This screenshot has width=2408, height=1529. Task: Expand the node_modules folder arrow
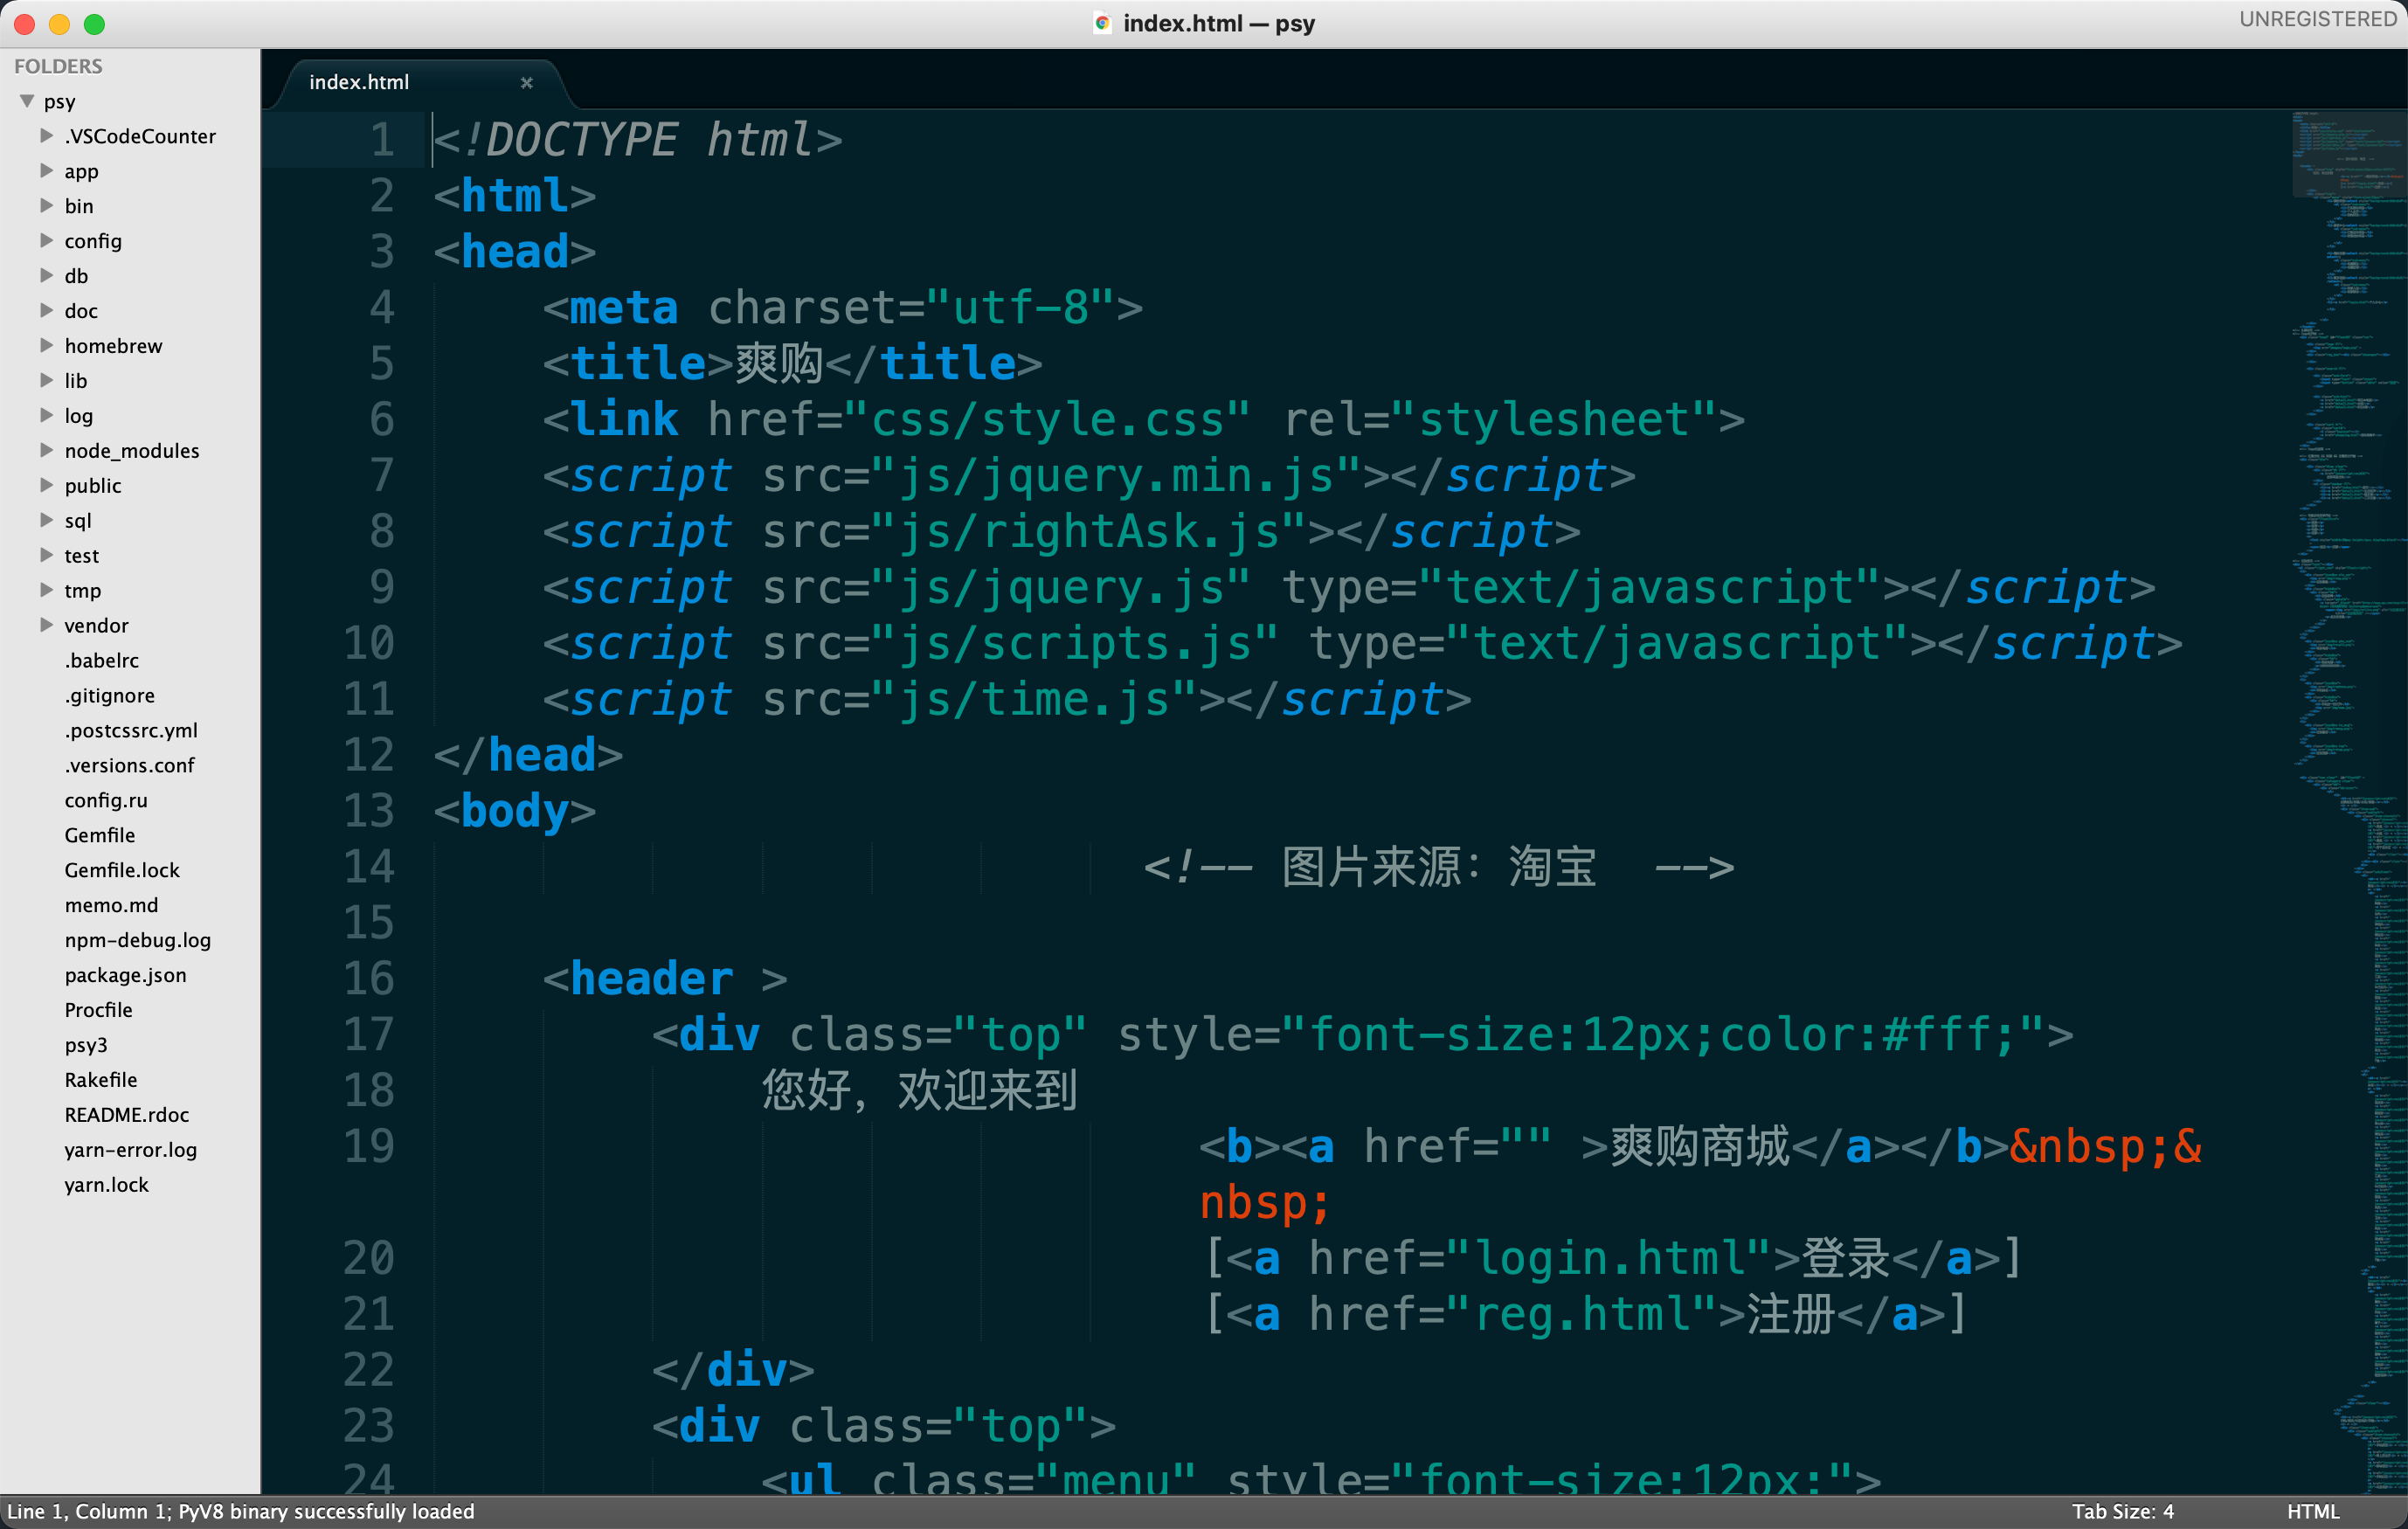click(x=46, y=450)
